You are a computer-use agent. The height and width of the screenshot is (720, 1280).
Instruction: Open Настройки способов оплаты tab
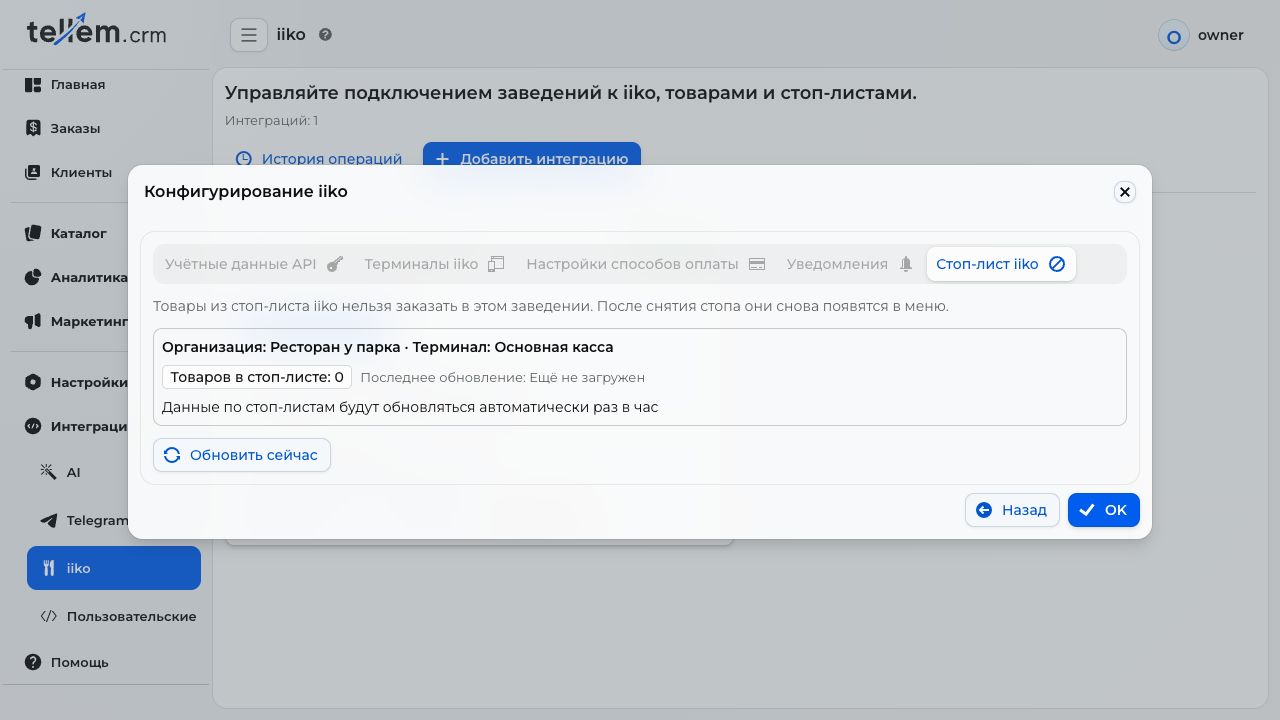coord(646,264)
